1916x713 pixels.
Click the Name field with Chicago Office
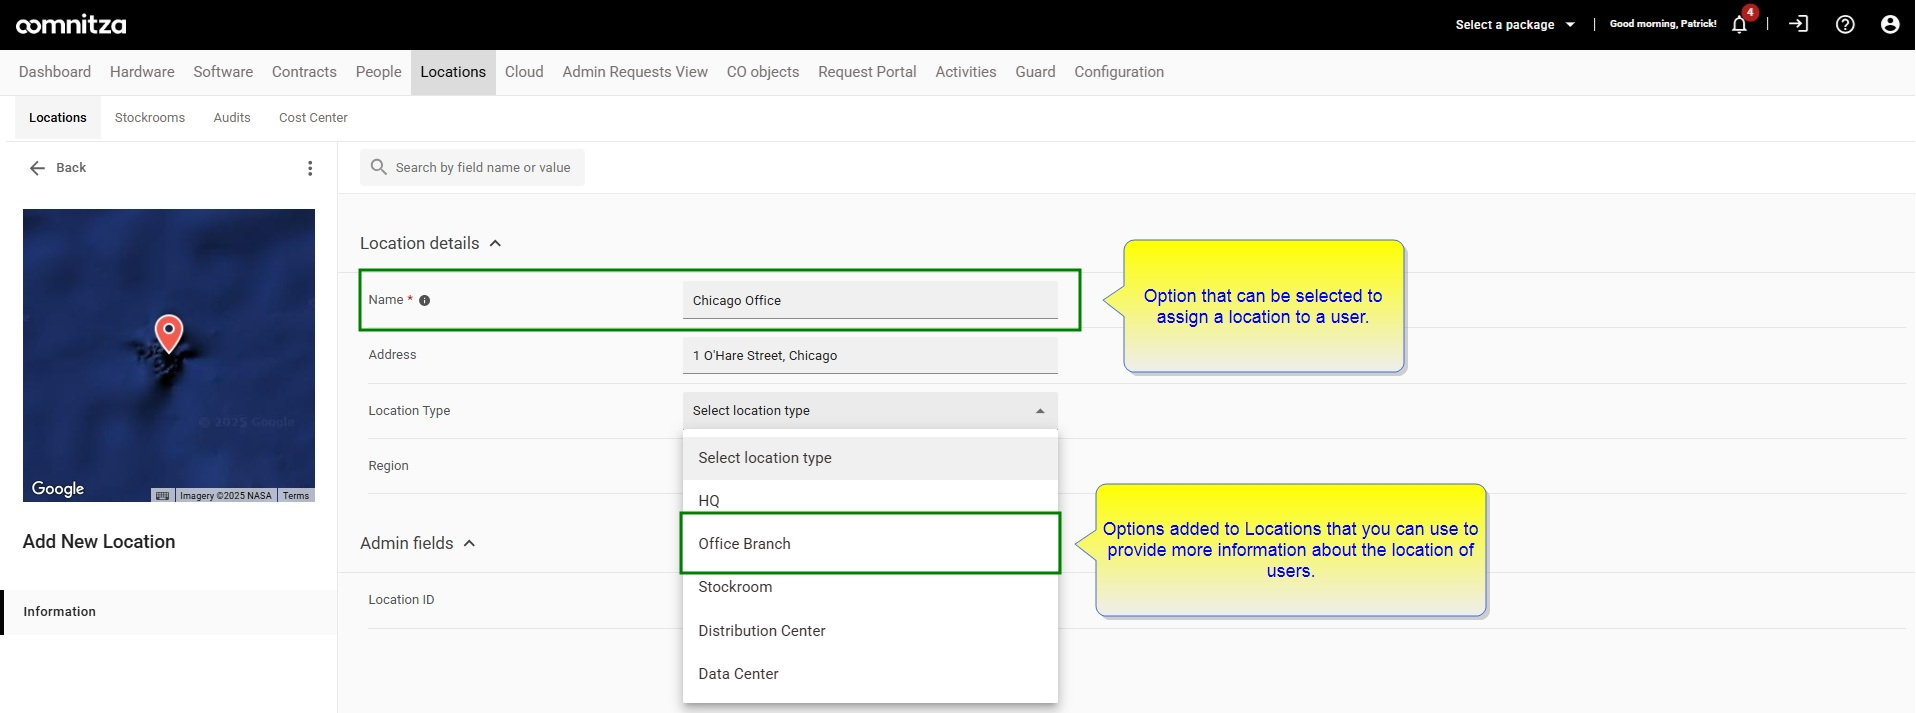(870, 300)
